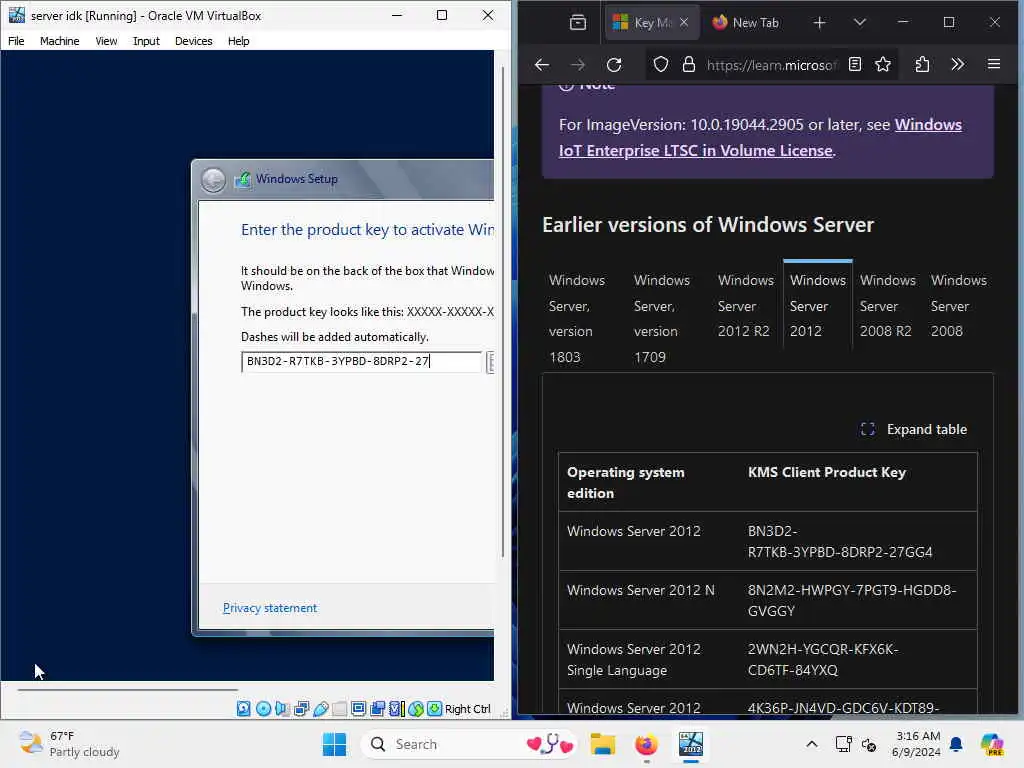Expand more tools overflow chevron in Firefox toolbar
The image size is (1024, 768).
(957, 64)
